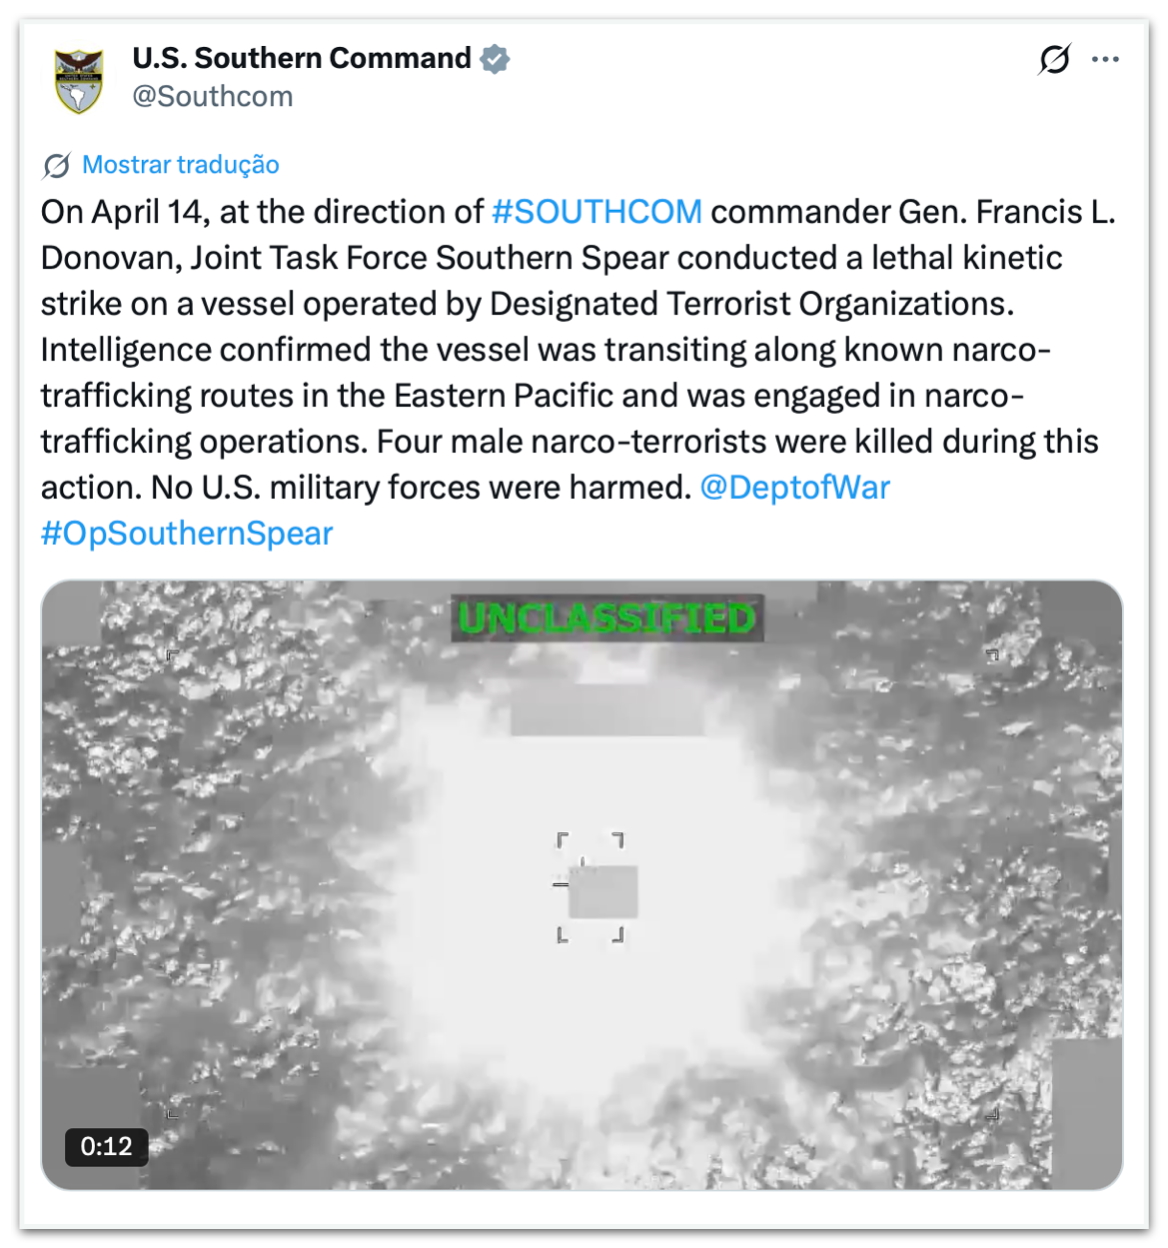Open the #OpSouthernSpear hashtag
Viewport: 1168px width, 1248px height.
click(187, 533)
